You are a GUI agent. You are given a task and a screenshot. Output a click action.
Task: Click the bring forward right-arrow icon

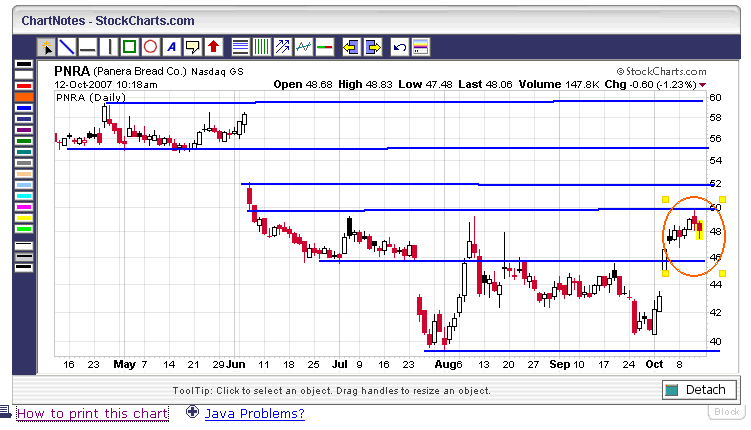click(x=373, y=47)
